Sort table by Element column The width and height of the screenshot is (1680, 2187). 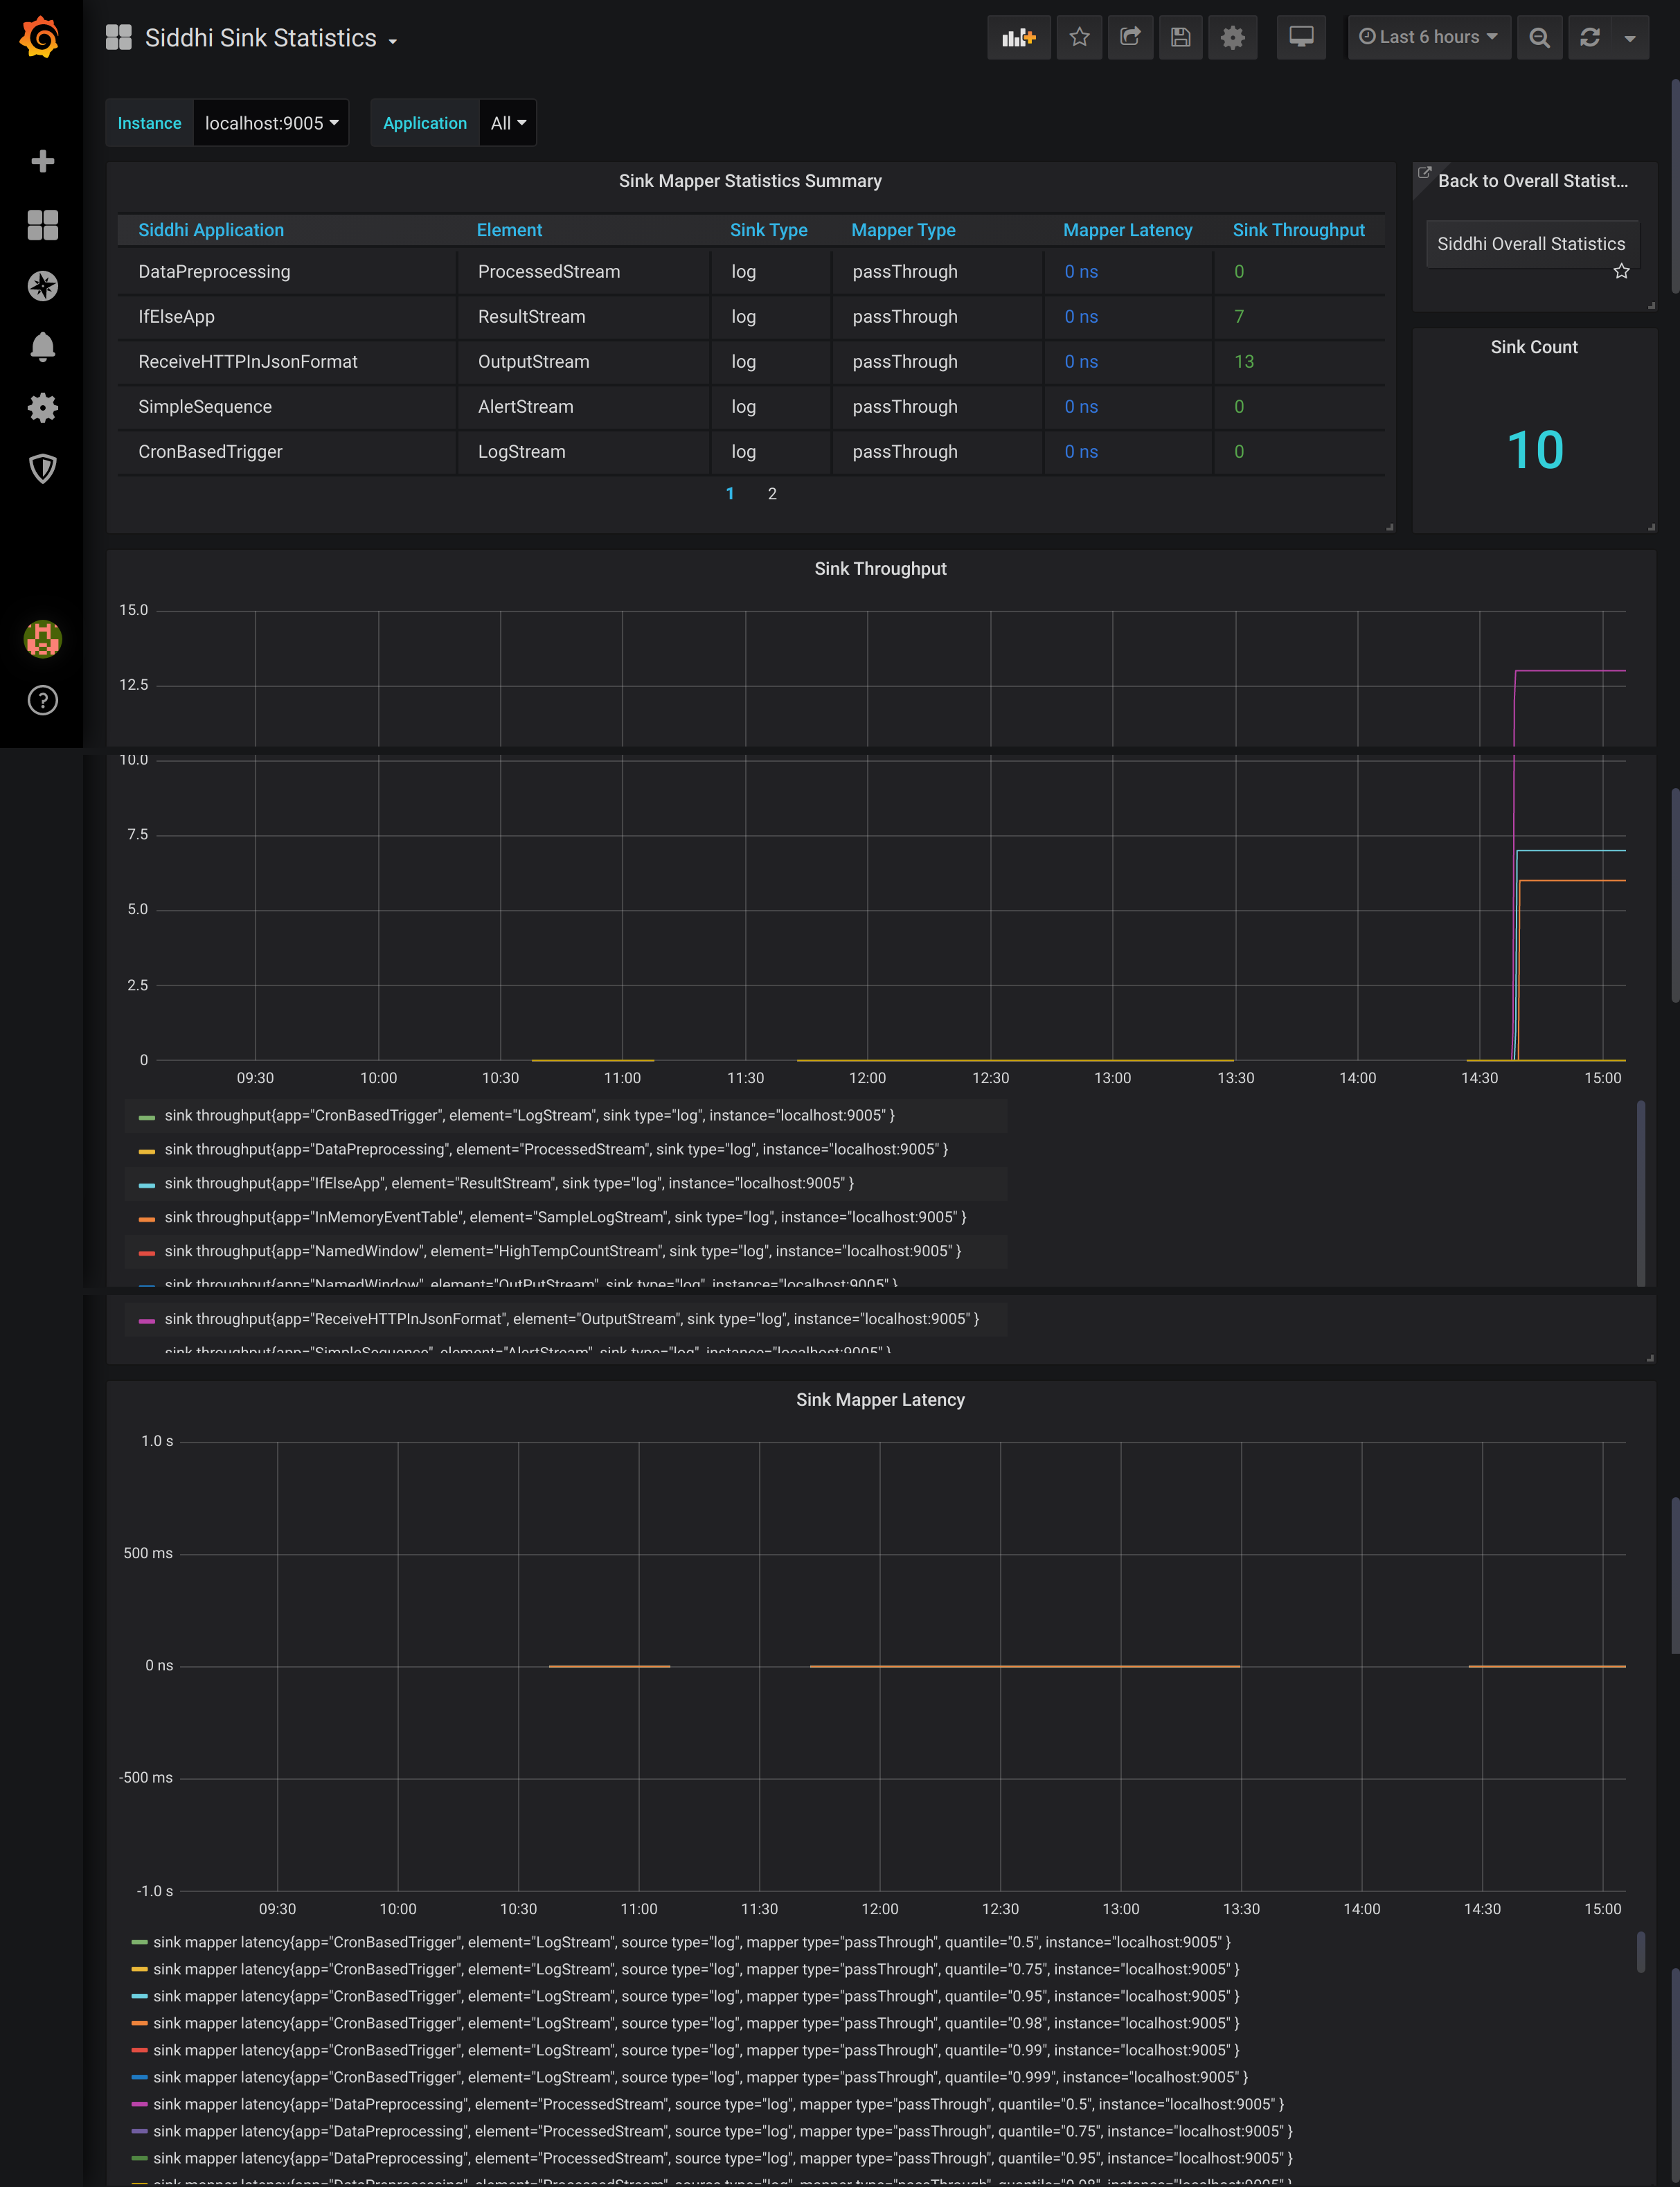(x=509, y=230)
